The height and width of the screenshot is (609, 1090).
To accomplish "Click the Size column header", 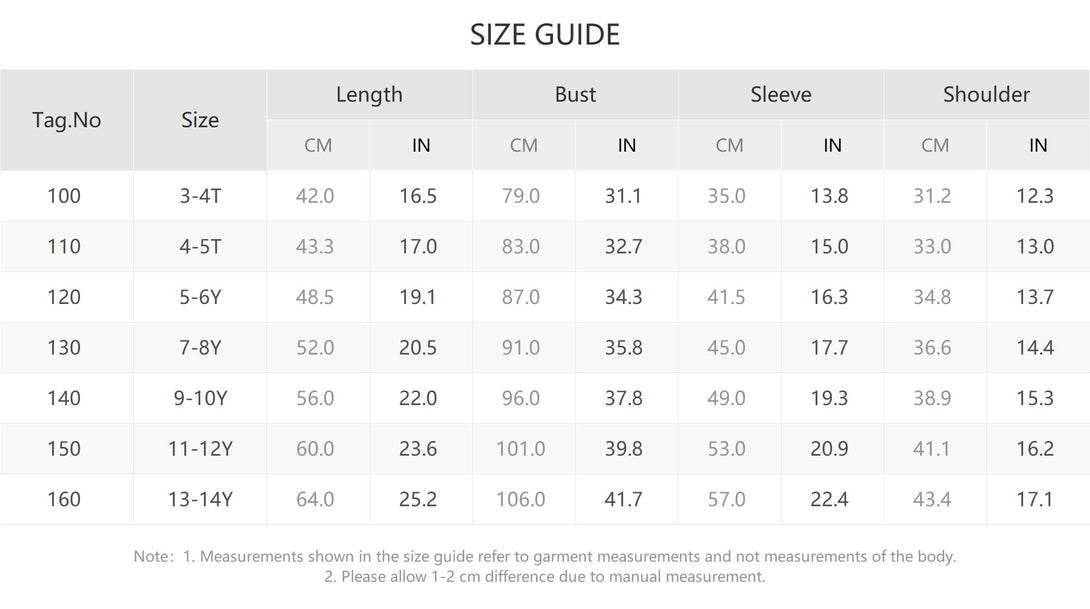I will [200, 120].
